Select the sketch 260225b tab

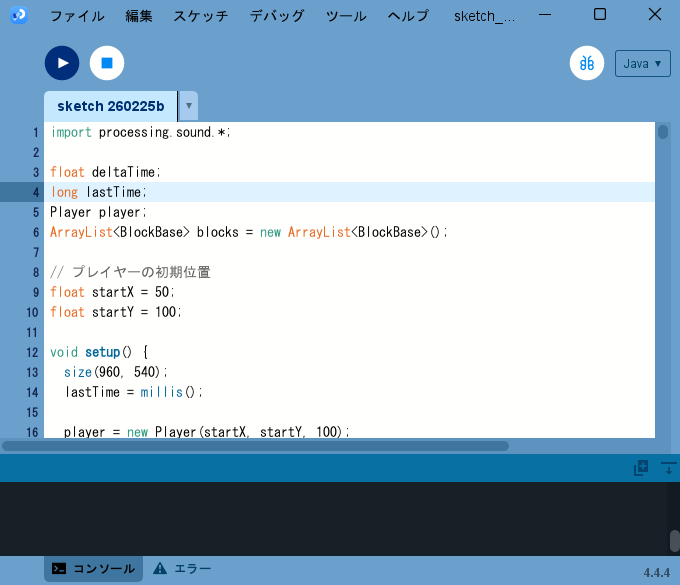(110, 106)
